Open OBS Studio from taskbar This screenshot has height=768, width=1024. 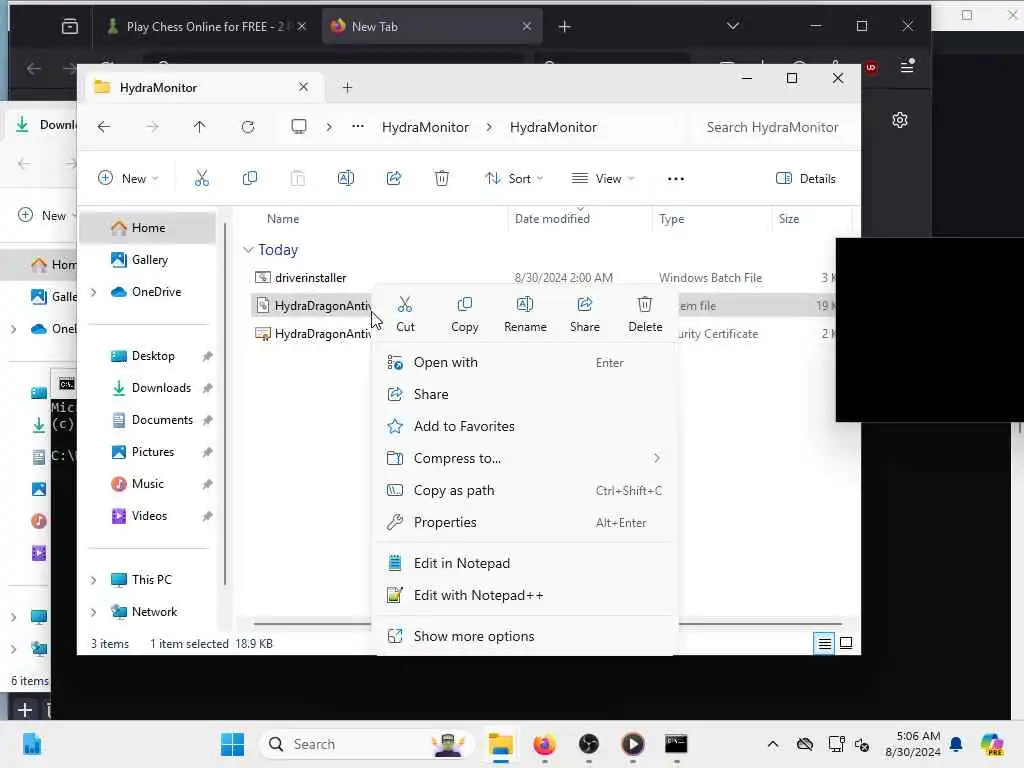(588, 744)
